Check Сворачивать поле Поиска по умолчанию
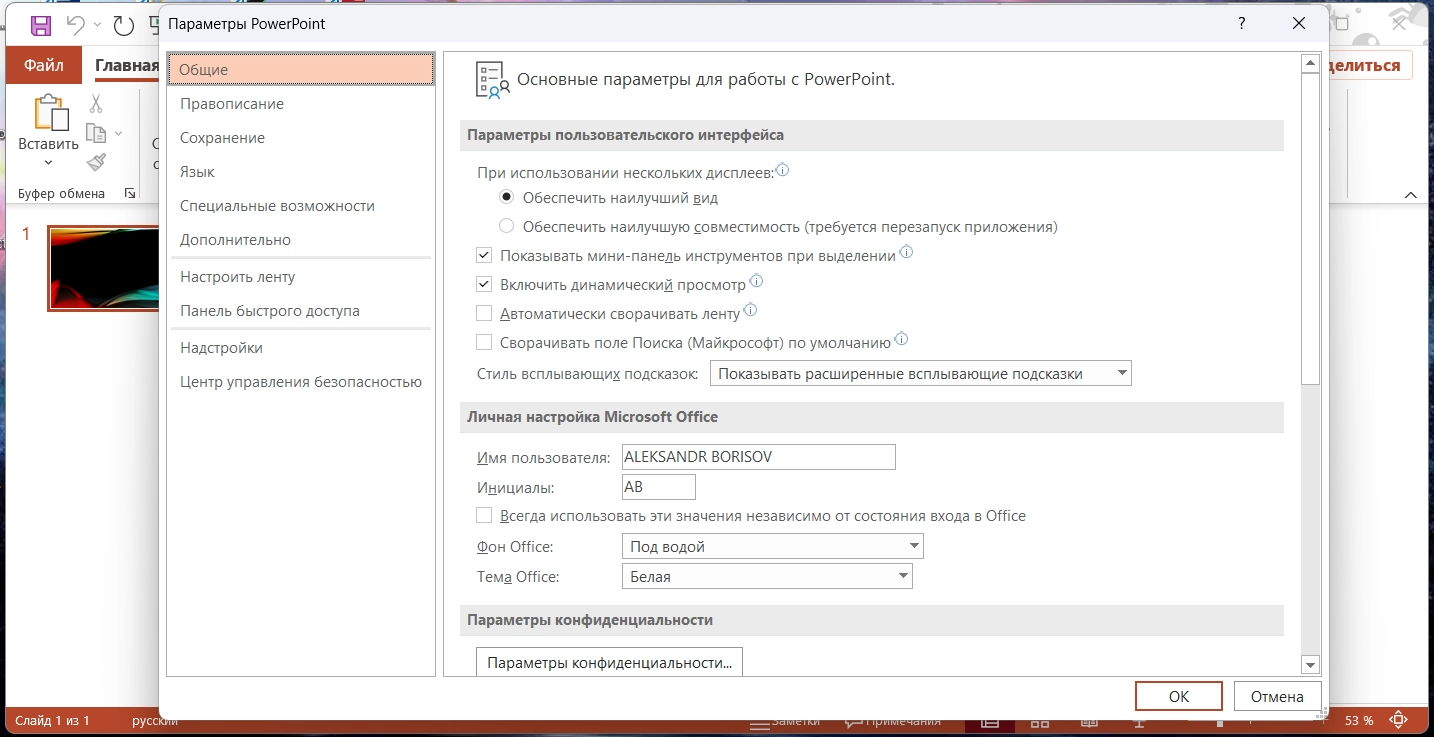Viewport: 1434px width, 737px height. 484,343
